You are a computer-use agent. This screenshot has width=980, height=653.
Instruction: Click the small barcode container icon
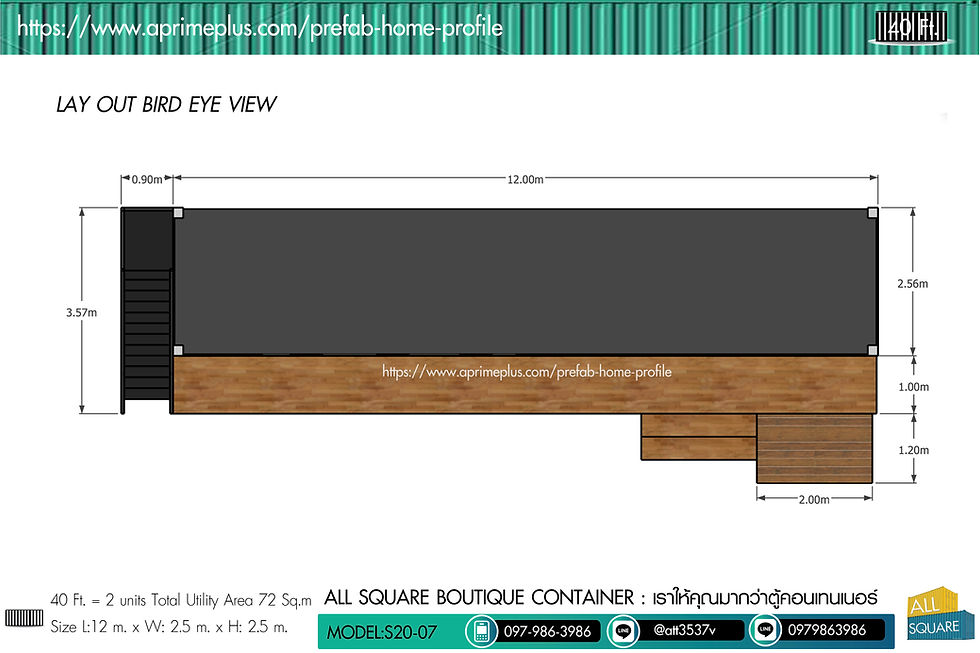point(24,618)
